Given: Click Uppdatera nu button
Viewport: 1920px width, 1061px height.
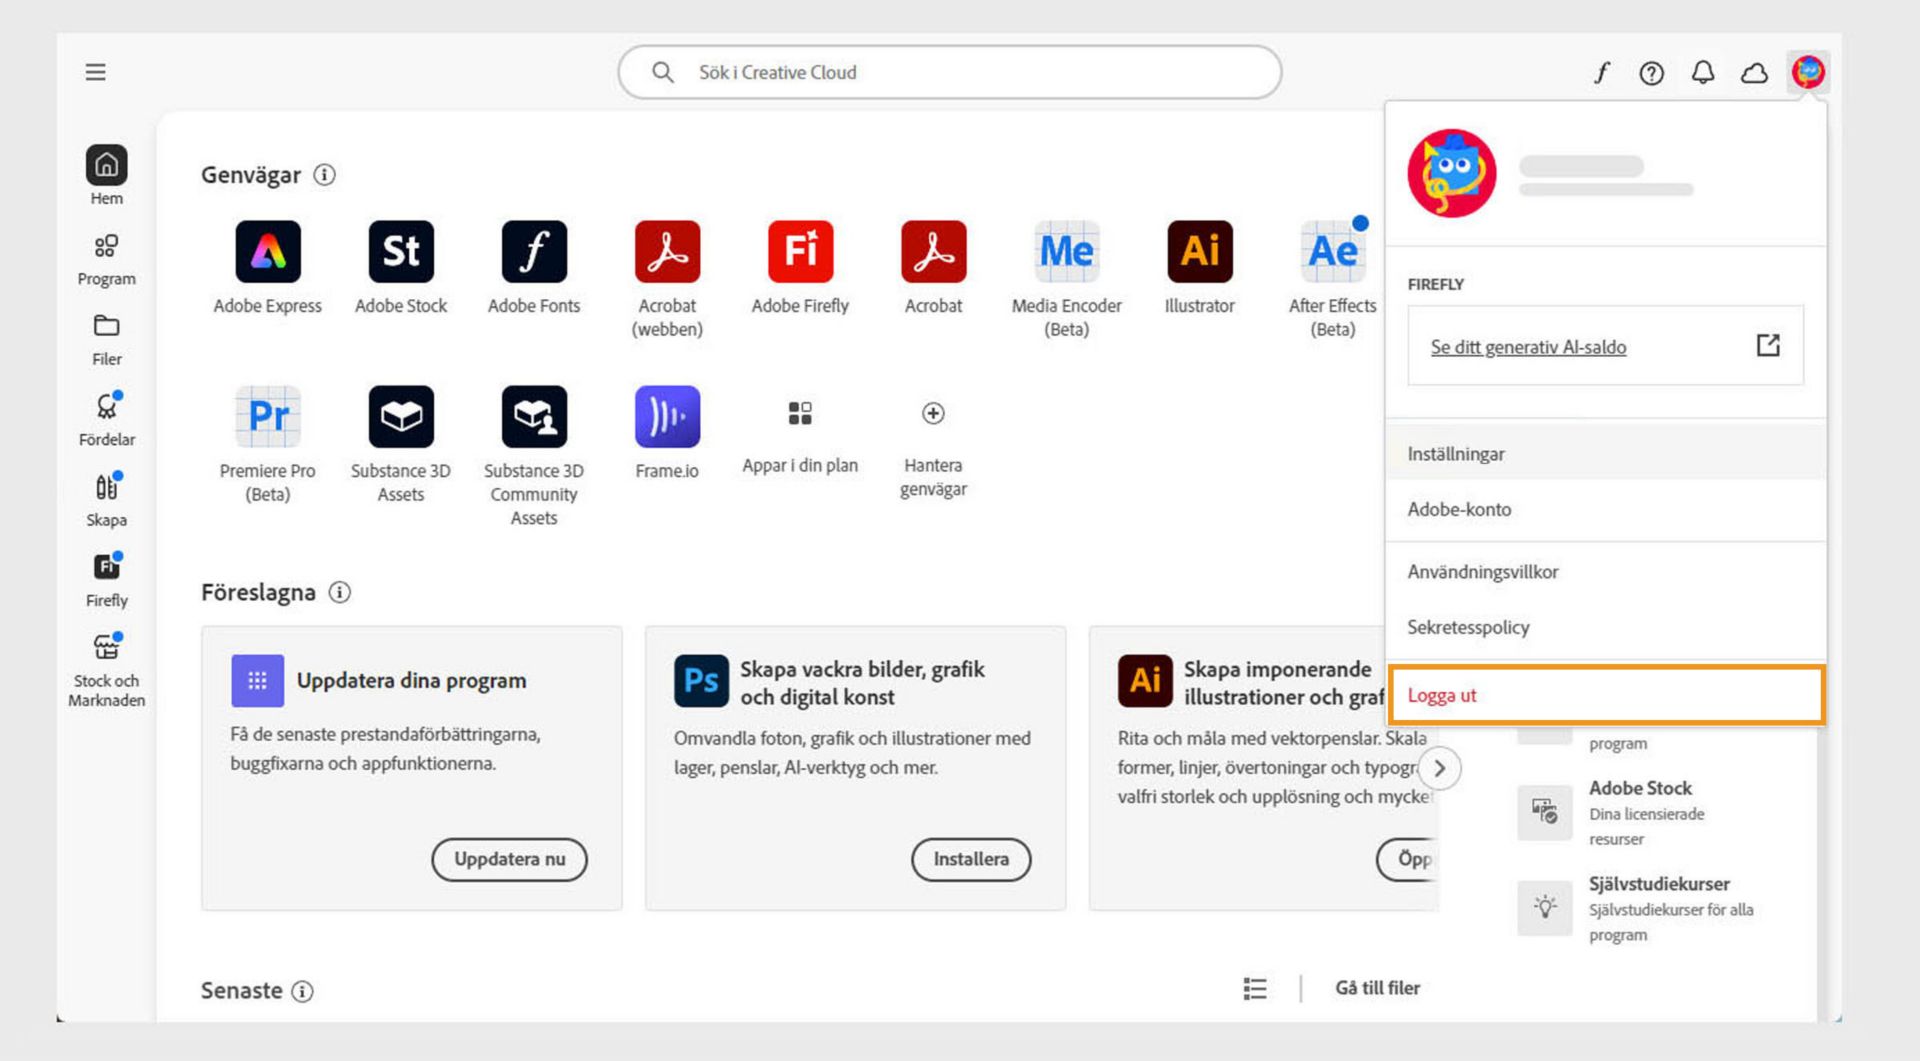Looking at the screenshot, I should point(509,859).
